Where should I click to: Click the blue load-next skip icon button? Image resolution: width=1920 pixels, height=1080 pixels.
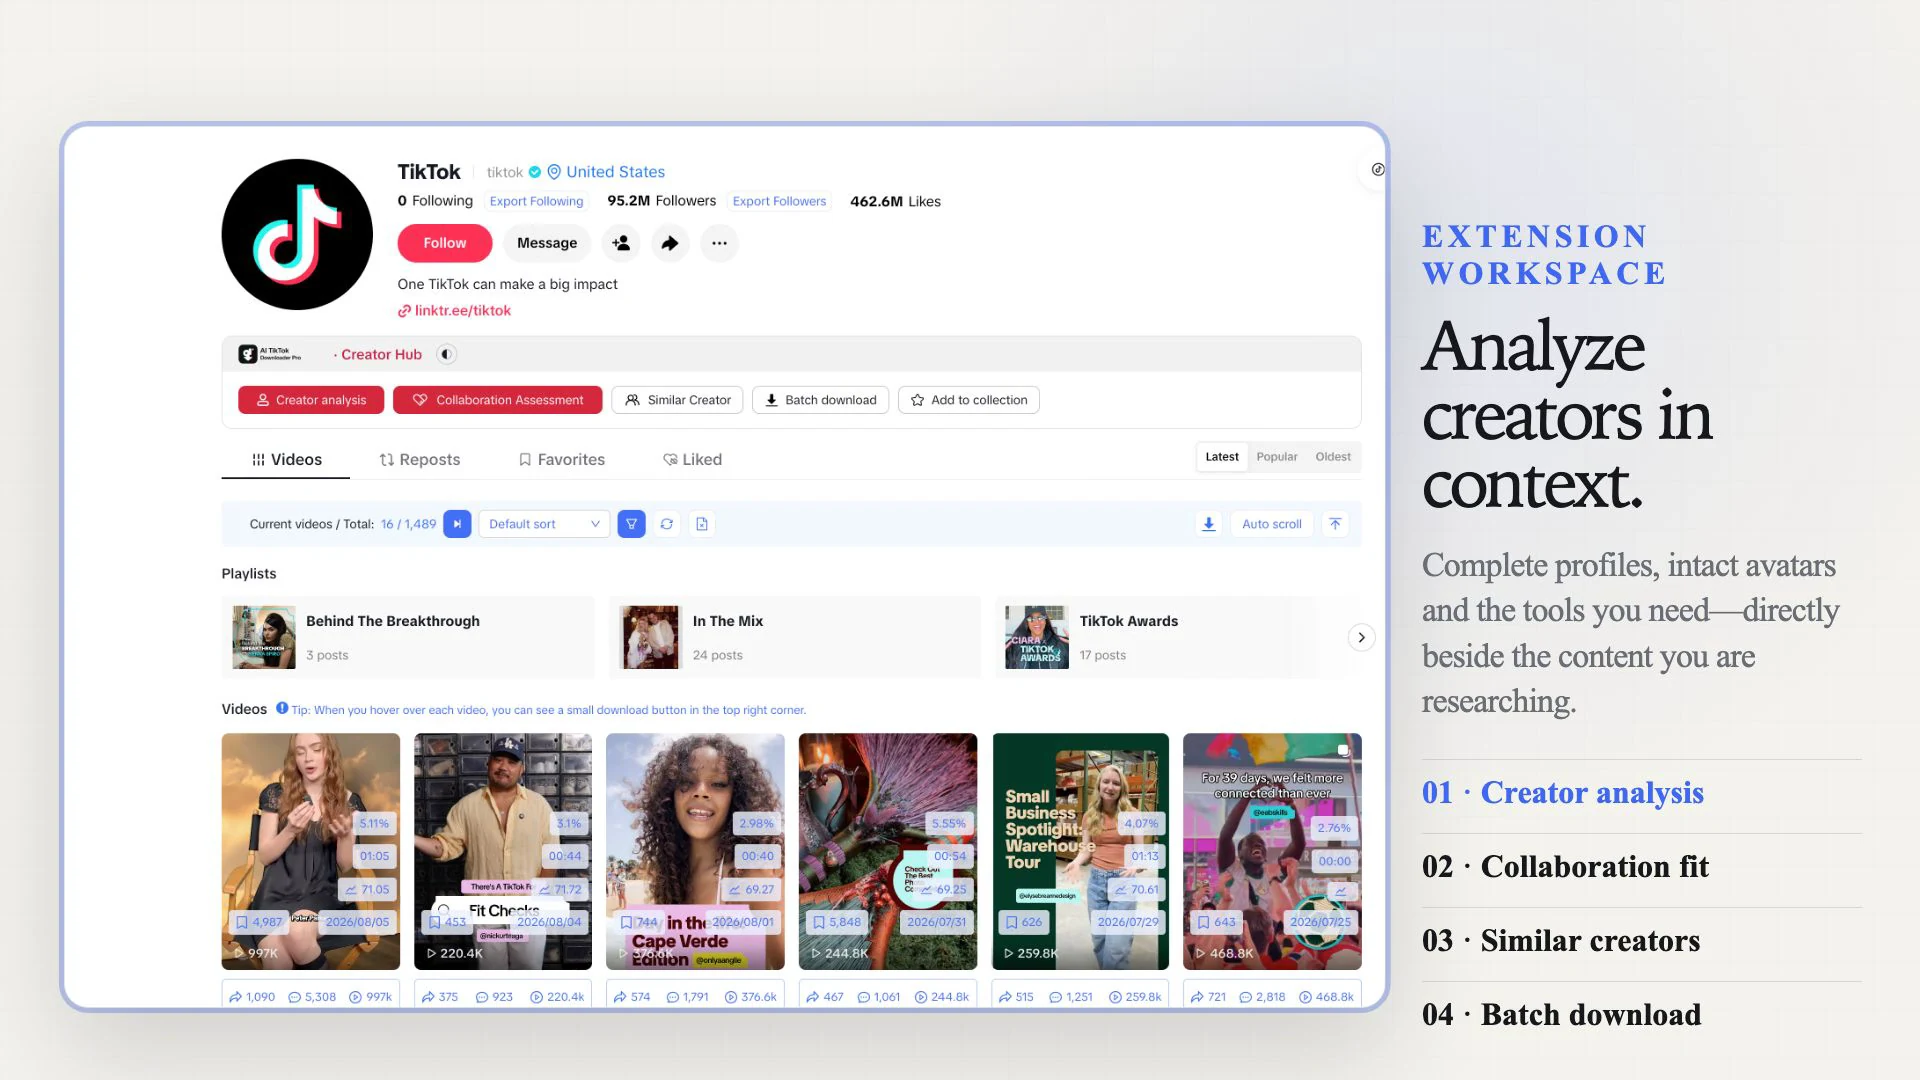(x=457, y=524)
